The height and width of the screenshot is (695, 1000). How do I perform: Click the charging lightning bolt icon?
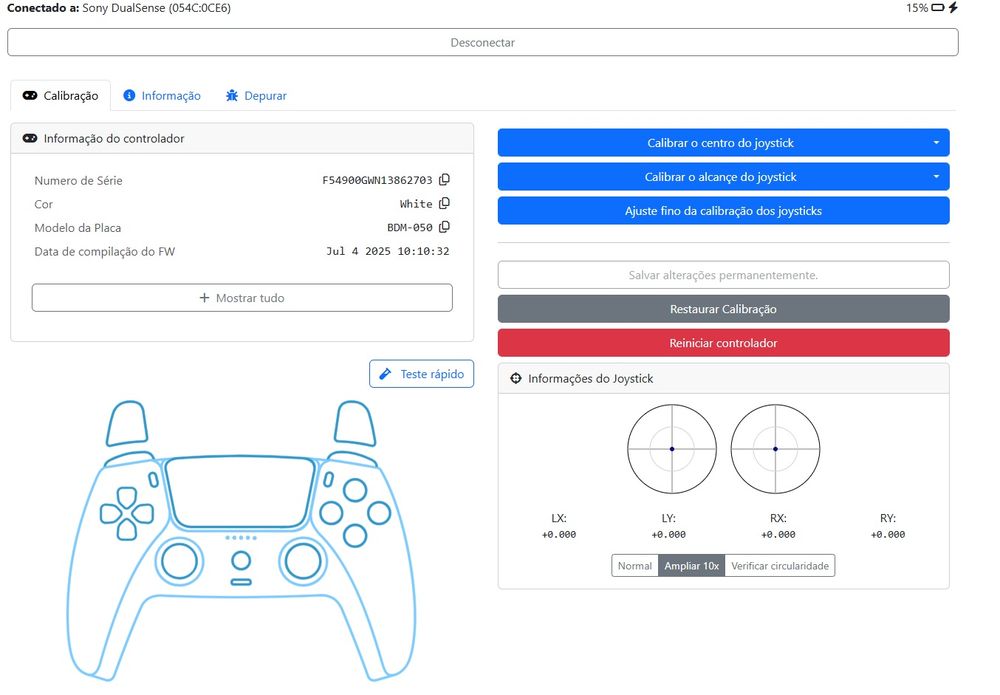tap(953, 8)
